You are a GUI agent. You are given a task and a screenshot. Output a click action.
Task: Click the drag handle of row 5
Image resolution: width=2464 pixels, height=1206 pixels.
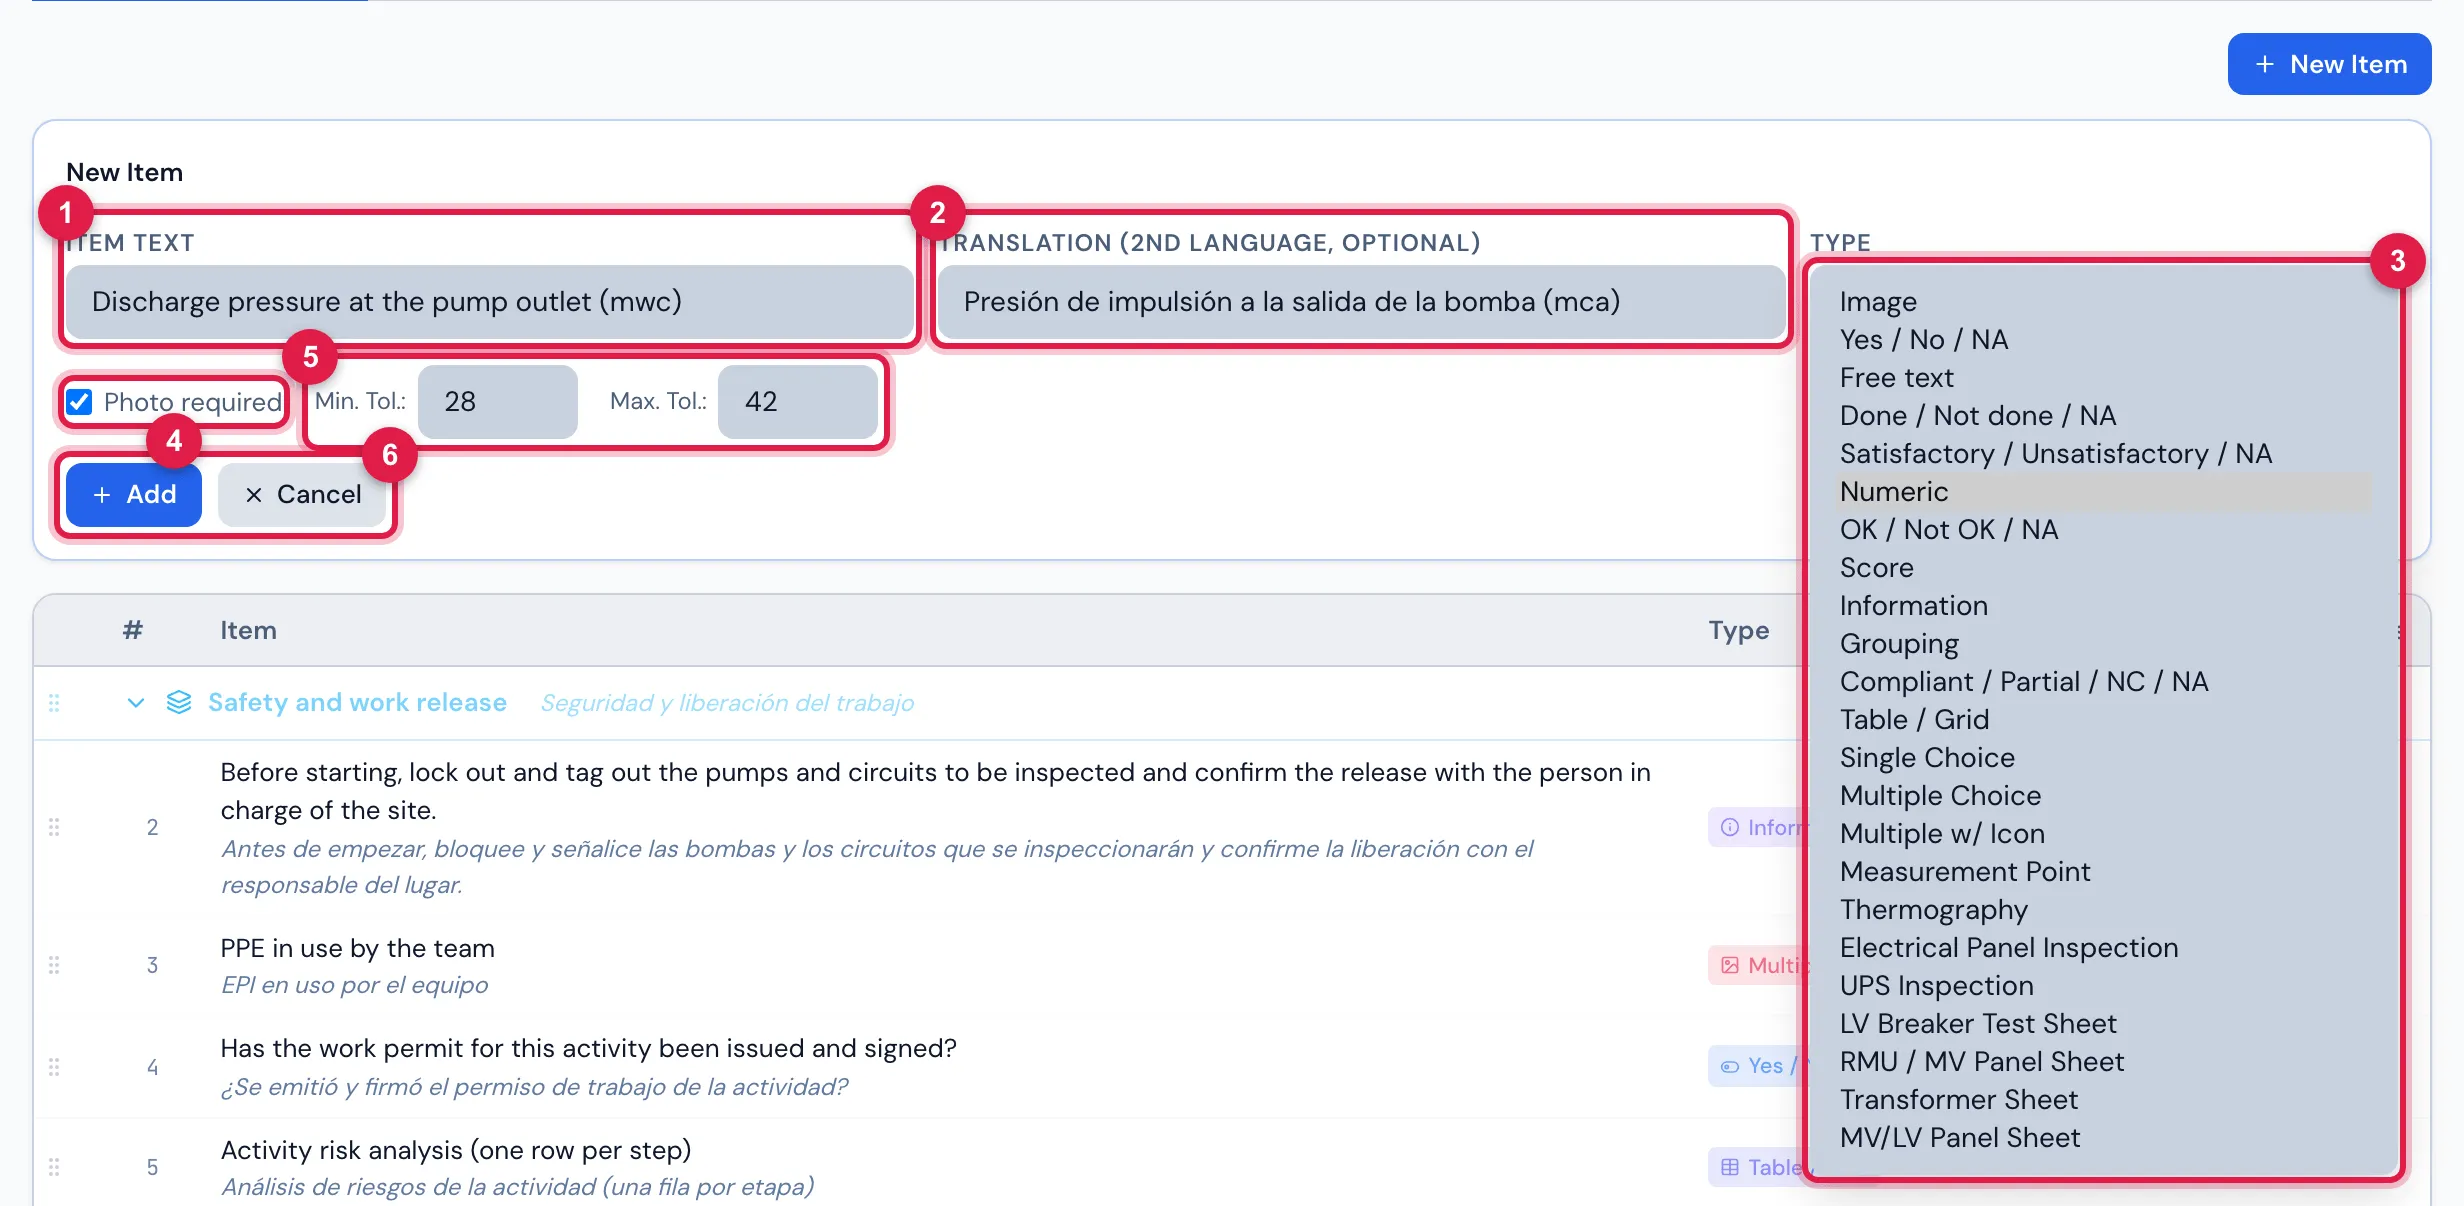[x=54, y=1167]
